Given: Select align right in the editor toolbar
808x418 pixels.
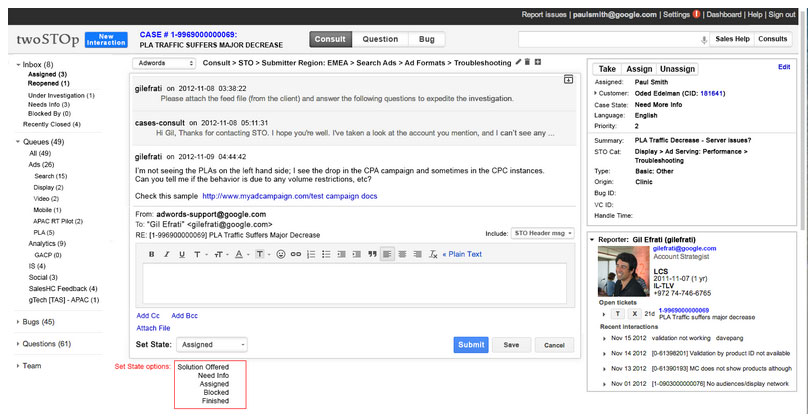Looking at the screenshot, I should [418, 254].
